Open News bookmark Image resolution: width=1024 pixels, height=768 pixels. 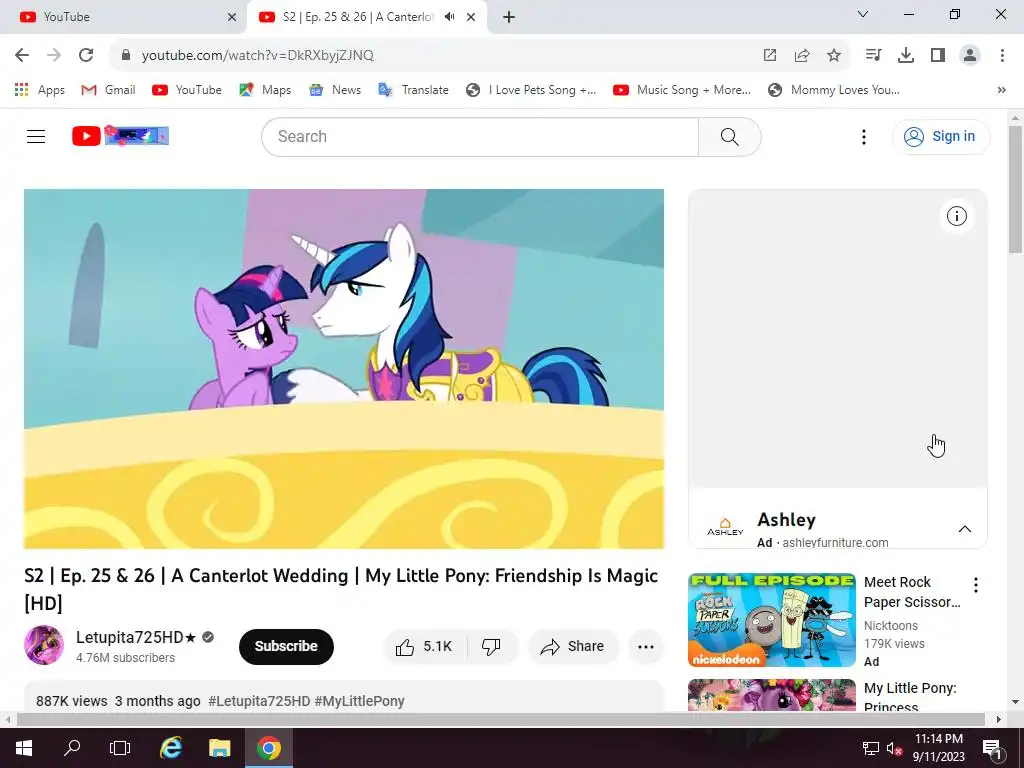coord(335,90)
